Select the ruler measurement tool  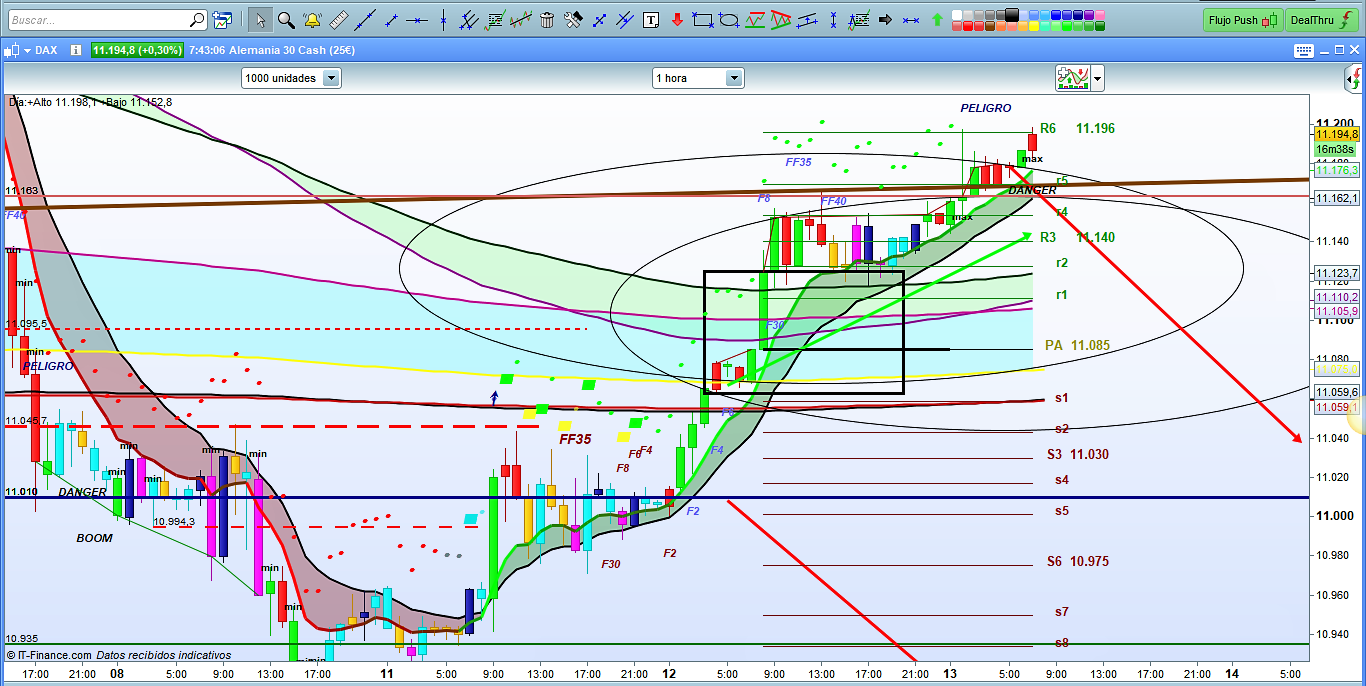coord(339,20)
